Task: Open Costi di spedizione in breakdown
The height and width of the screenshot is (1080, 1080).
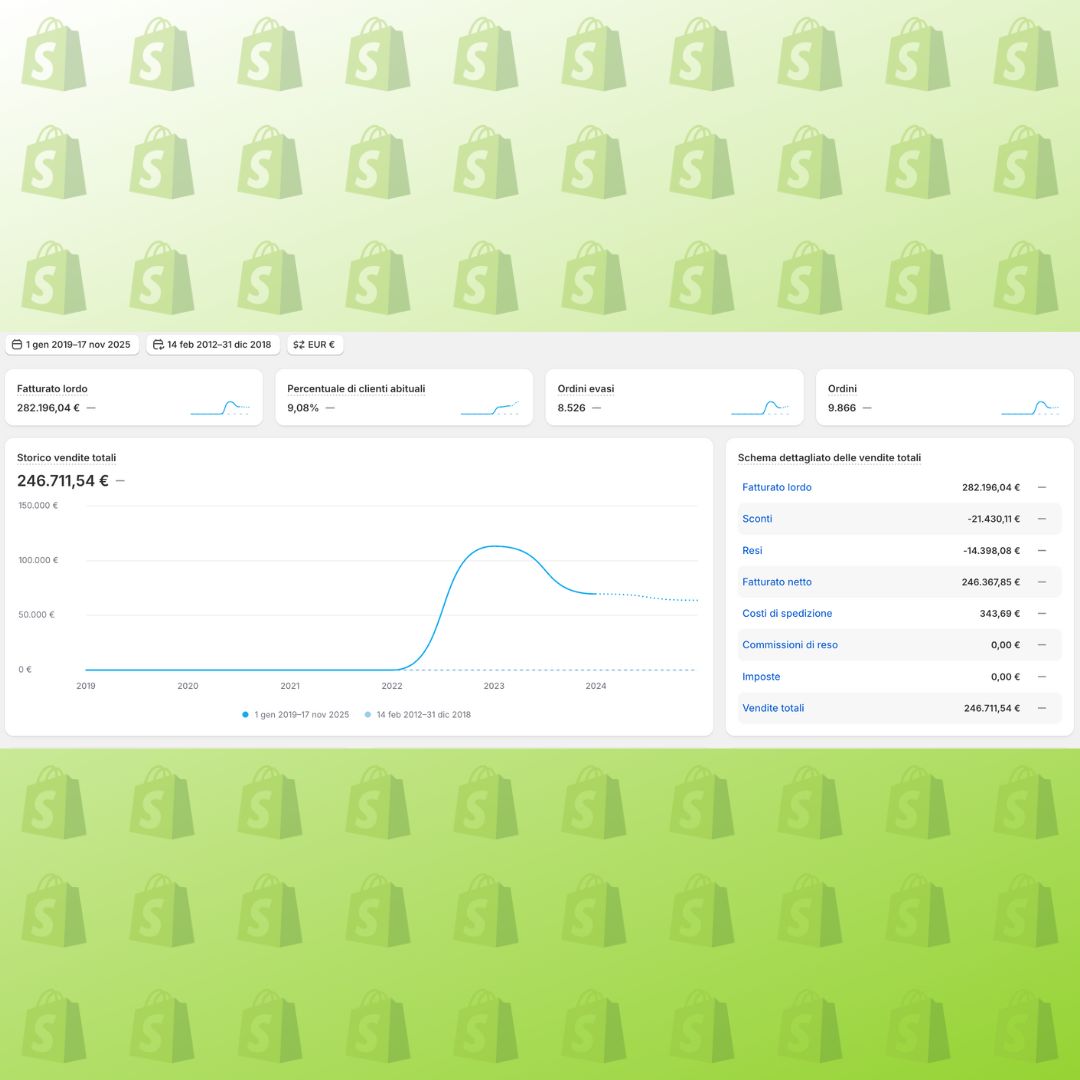Action: pyautogui.click(x=787, y=613)
